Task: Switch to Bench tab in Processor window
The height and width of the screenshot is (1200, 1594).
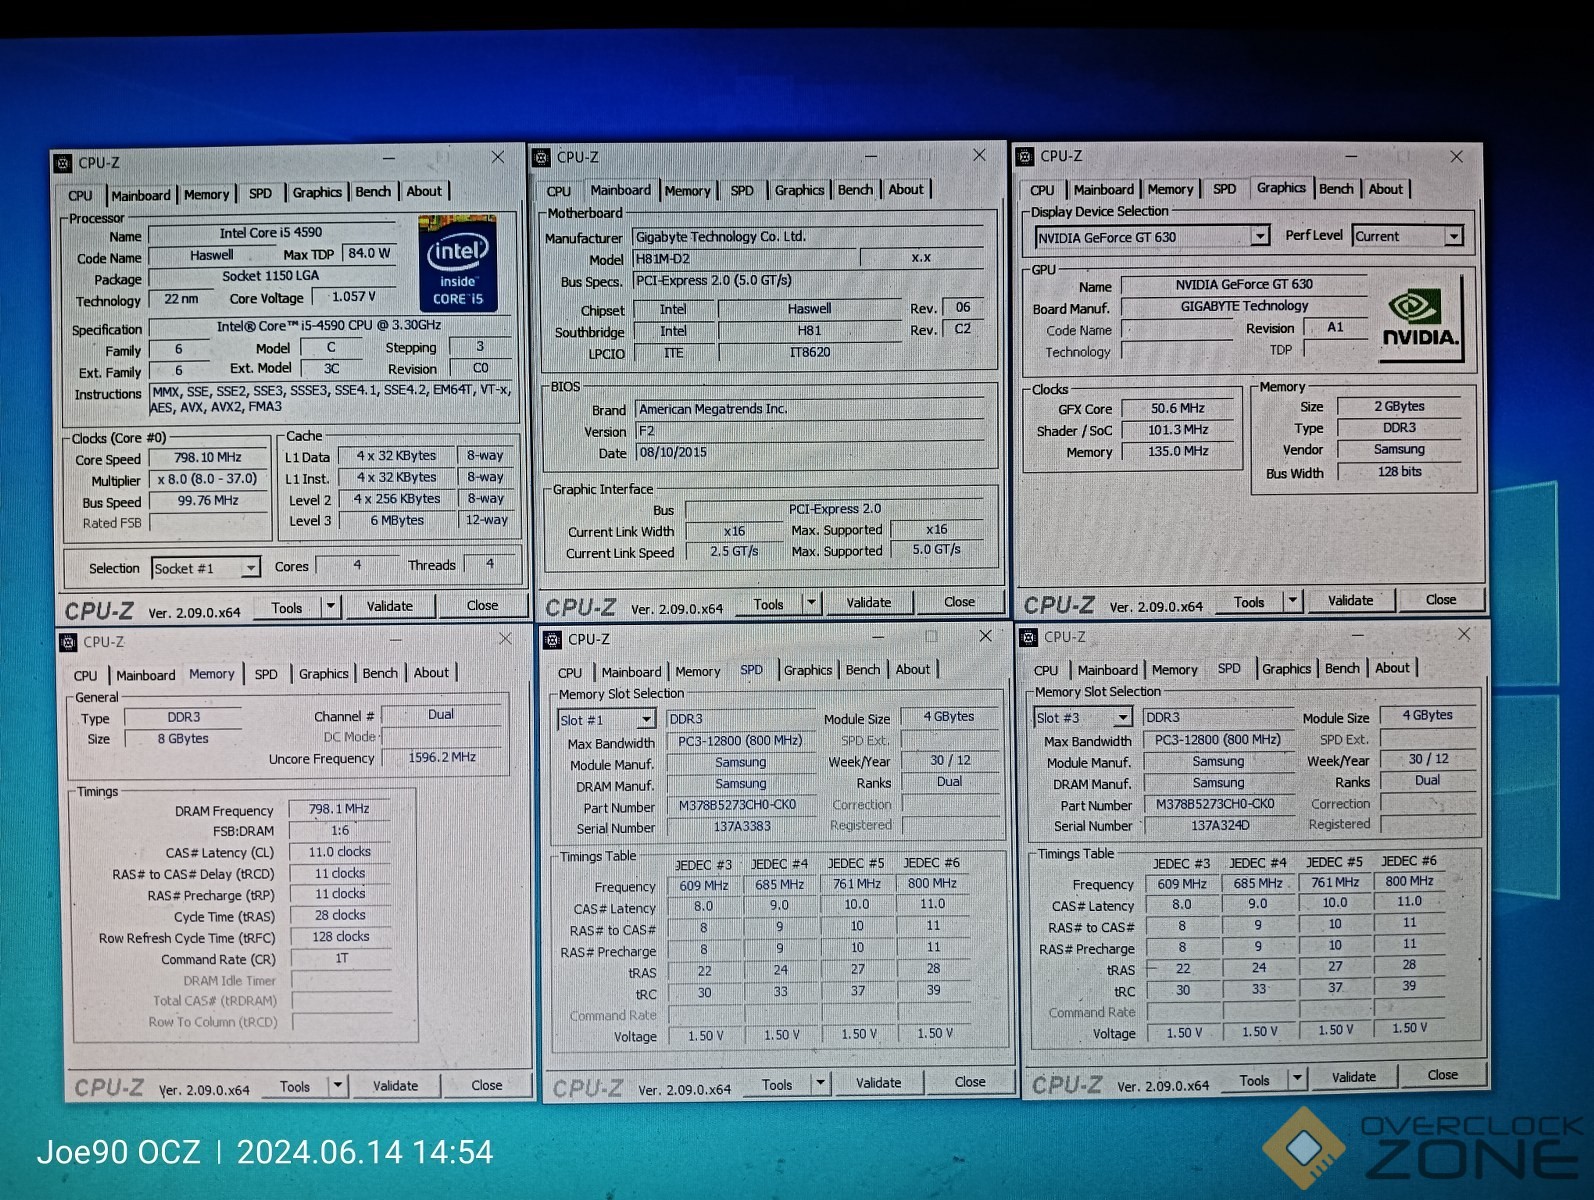Action: [x=373, y=192]
